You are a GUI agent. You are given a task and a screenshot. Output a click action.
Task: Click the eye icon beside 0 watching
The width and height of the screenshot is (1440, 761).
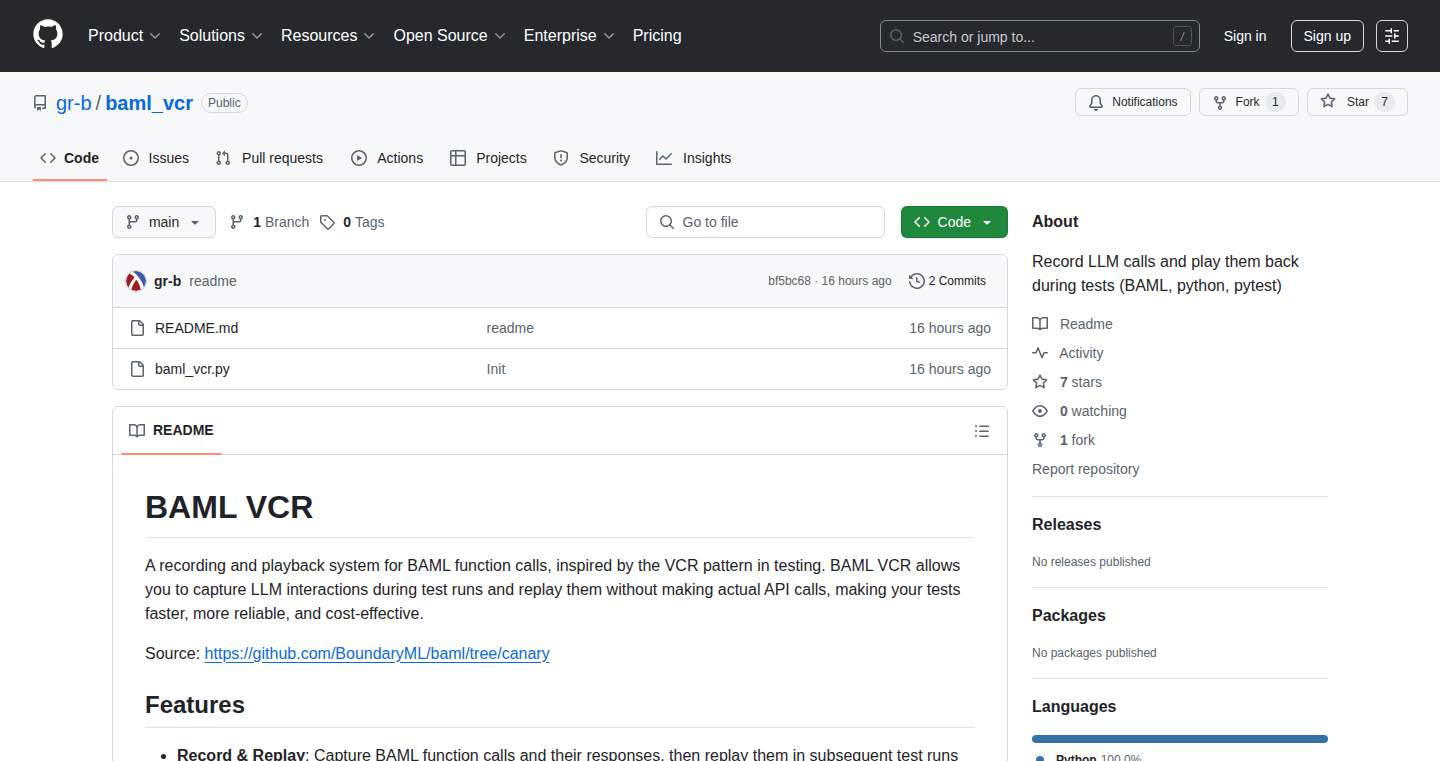point(1040,411)
